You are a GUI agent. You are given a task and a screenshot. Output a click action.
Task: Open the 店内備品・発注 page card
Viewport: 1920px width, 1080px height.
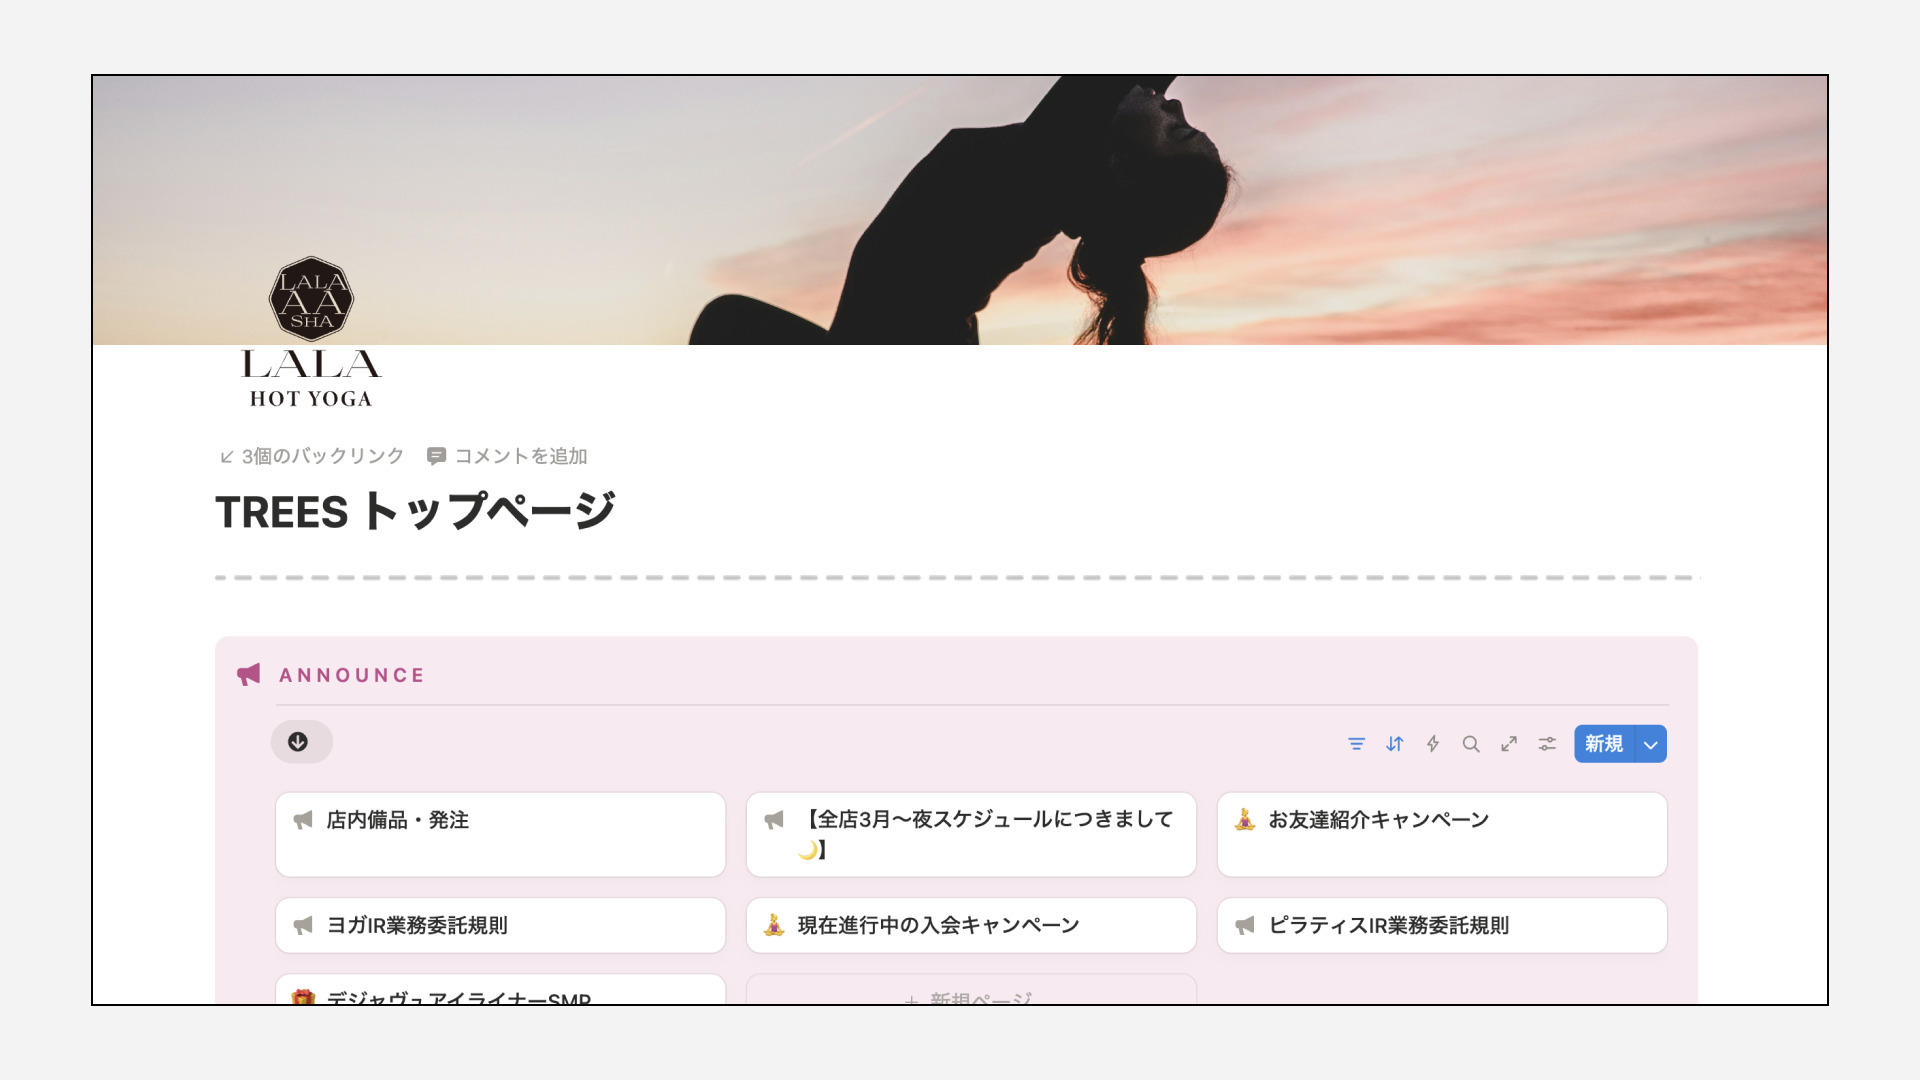(x=499, y=834)
